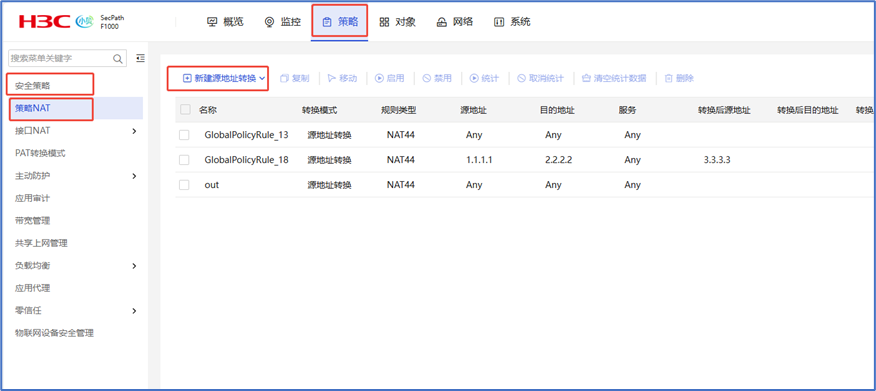The height and width of the screenshot is (391, 876).
Task: Open 带宽管理 sidebar entry
Action: click(32, 221)
